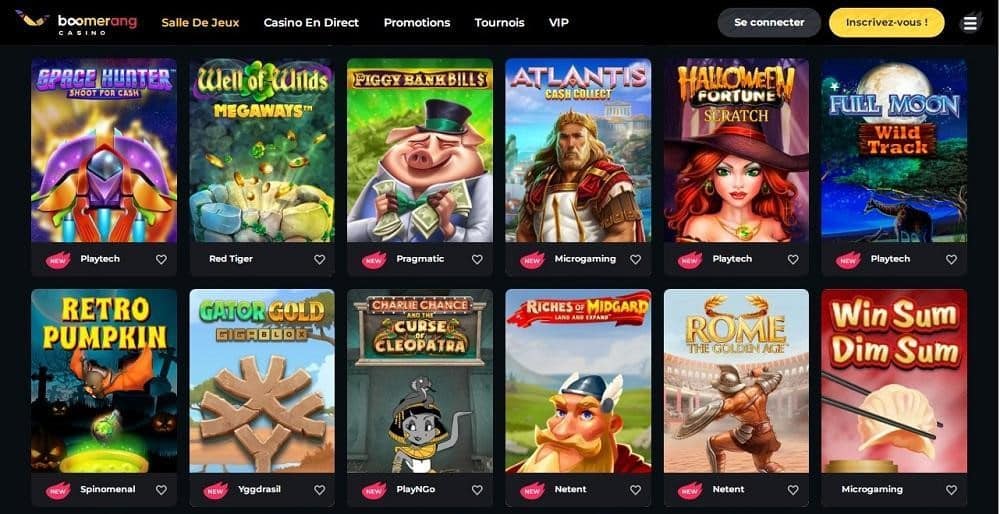Click the Inscrivez-vous ! button
The width and height of the screenshot is (1000, 514).
coord(886,22)
